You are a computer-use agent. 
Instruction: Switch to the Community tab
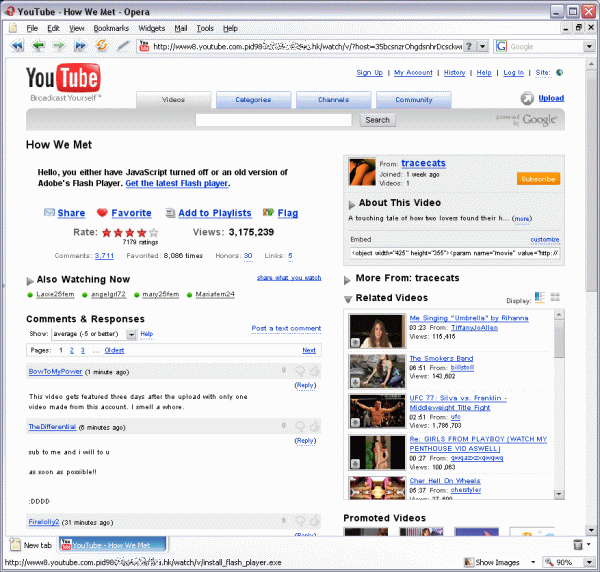pyautogui.click(x=414, y=99)
